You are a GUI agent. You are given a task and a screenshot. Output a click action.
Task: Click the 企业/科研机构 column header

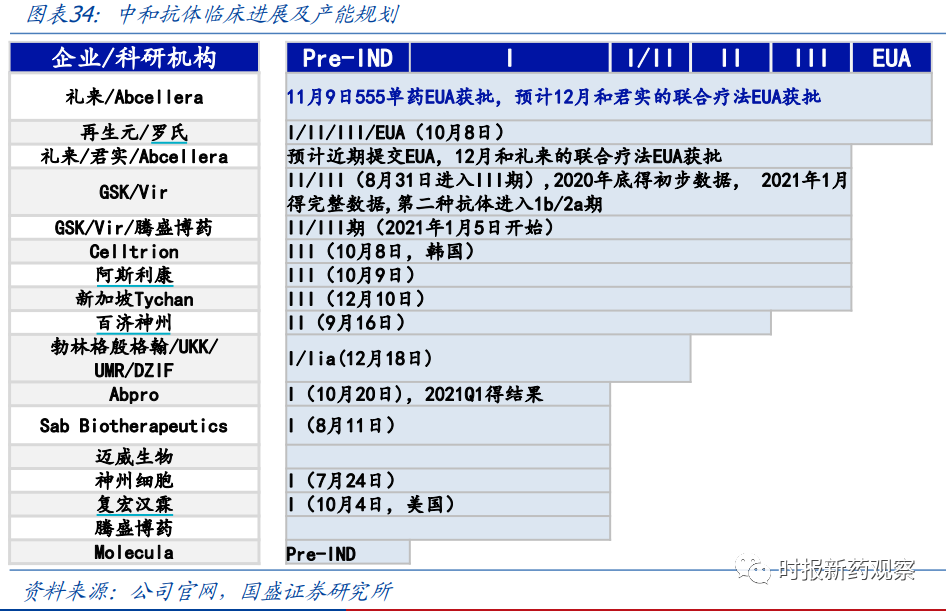pyautogui.click(x=134, y=57)
